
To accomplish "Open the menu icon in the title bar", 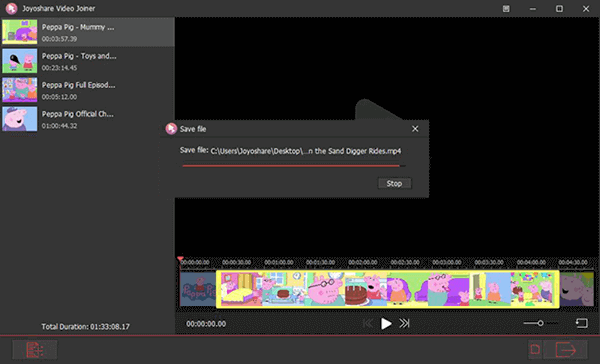I will (x=506, y=8).
